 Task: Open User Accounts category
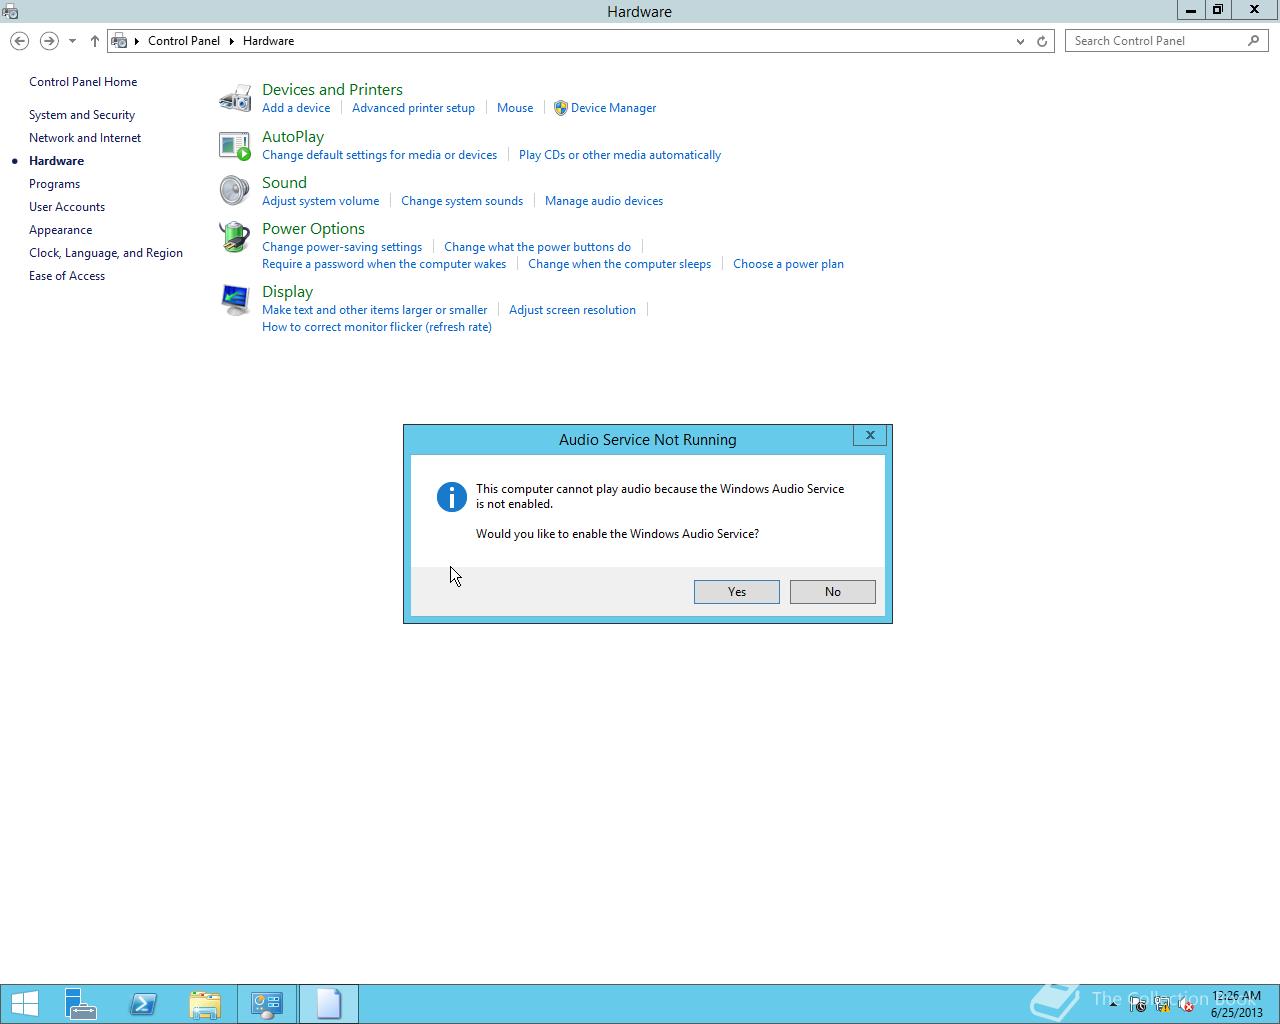point(67,207)
